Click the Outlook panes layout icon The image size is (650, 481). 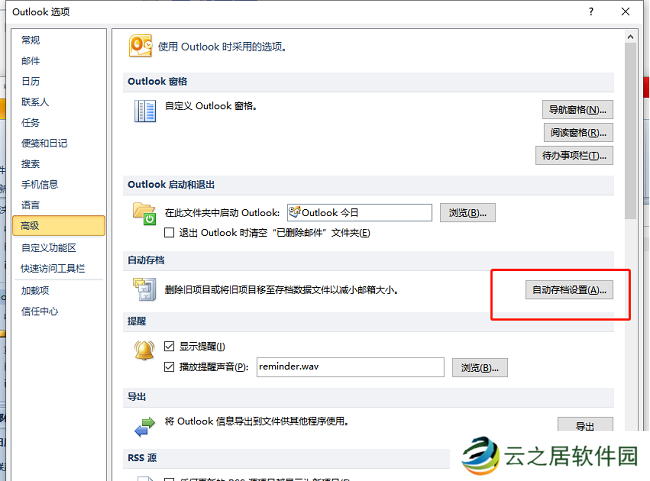coord(145,111)
